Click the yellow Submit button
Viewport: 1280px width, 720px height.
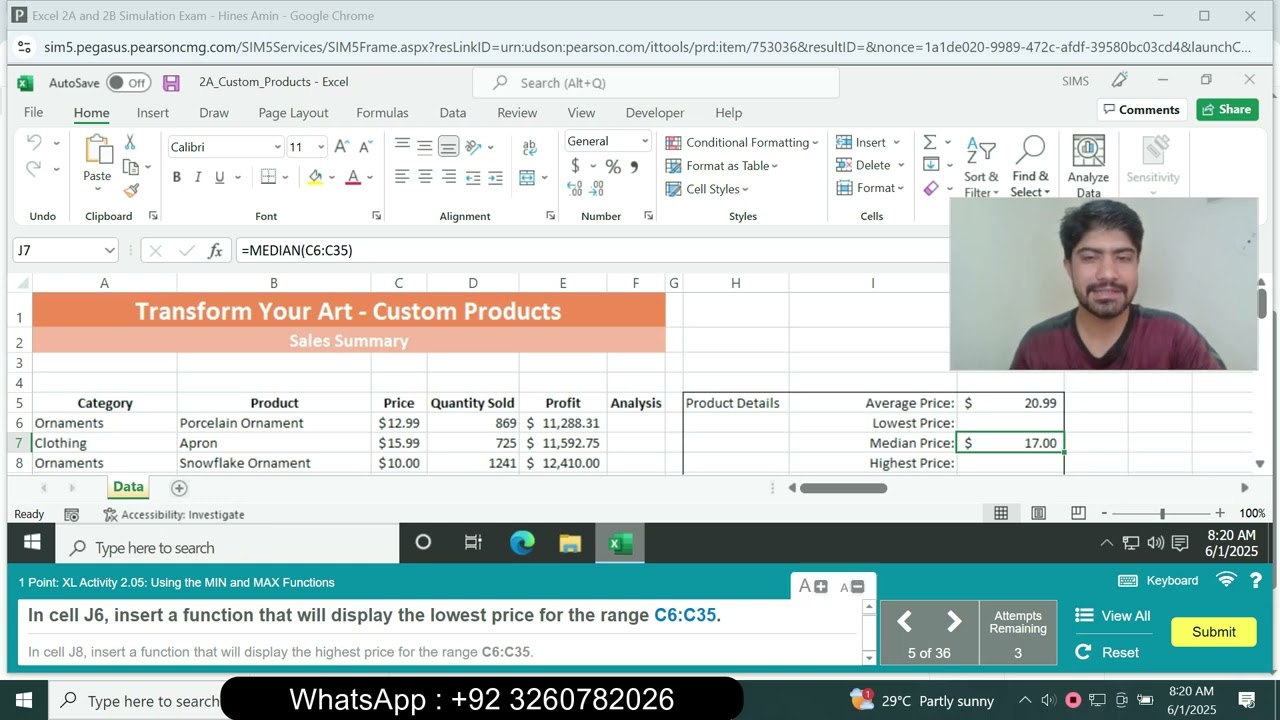coord(1213,632)
